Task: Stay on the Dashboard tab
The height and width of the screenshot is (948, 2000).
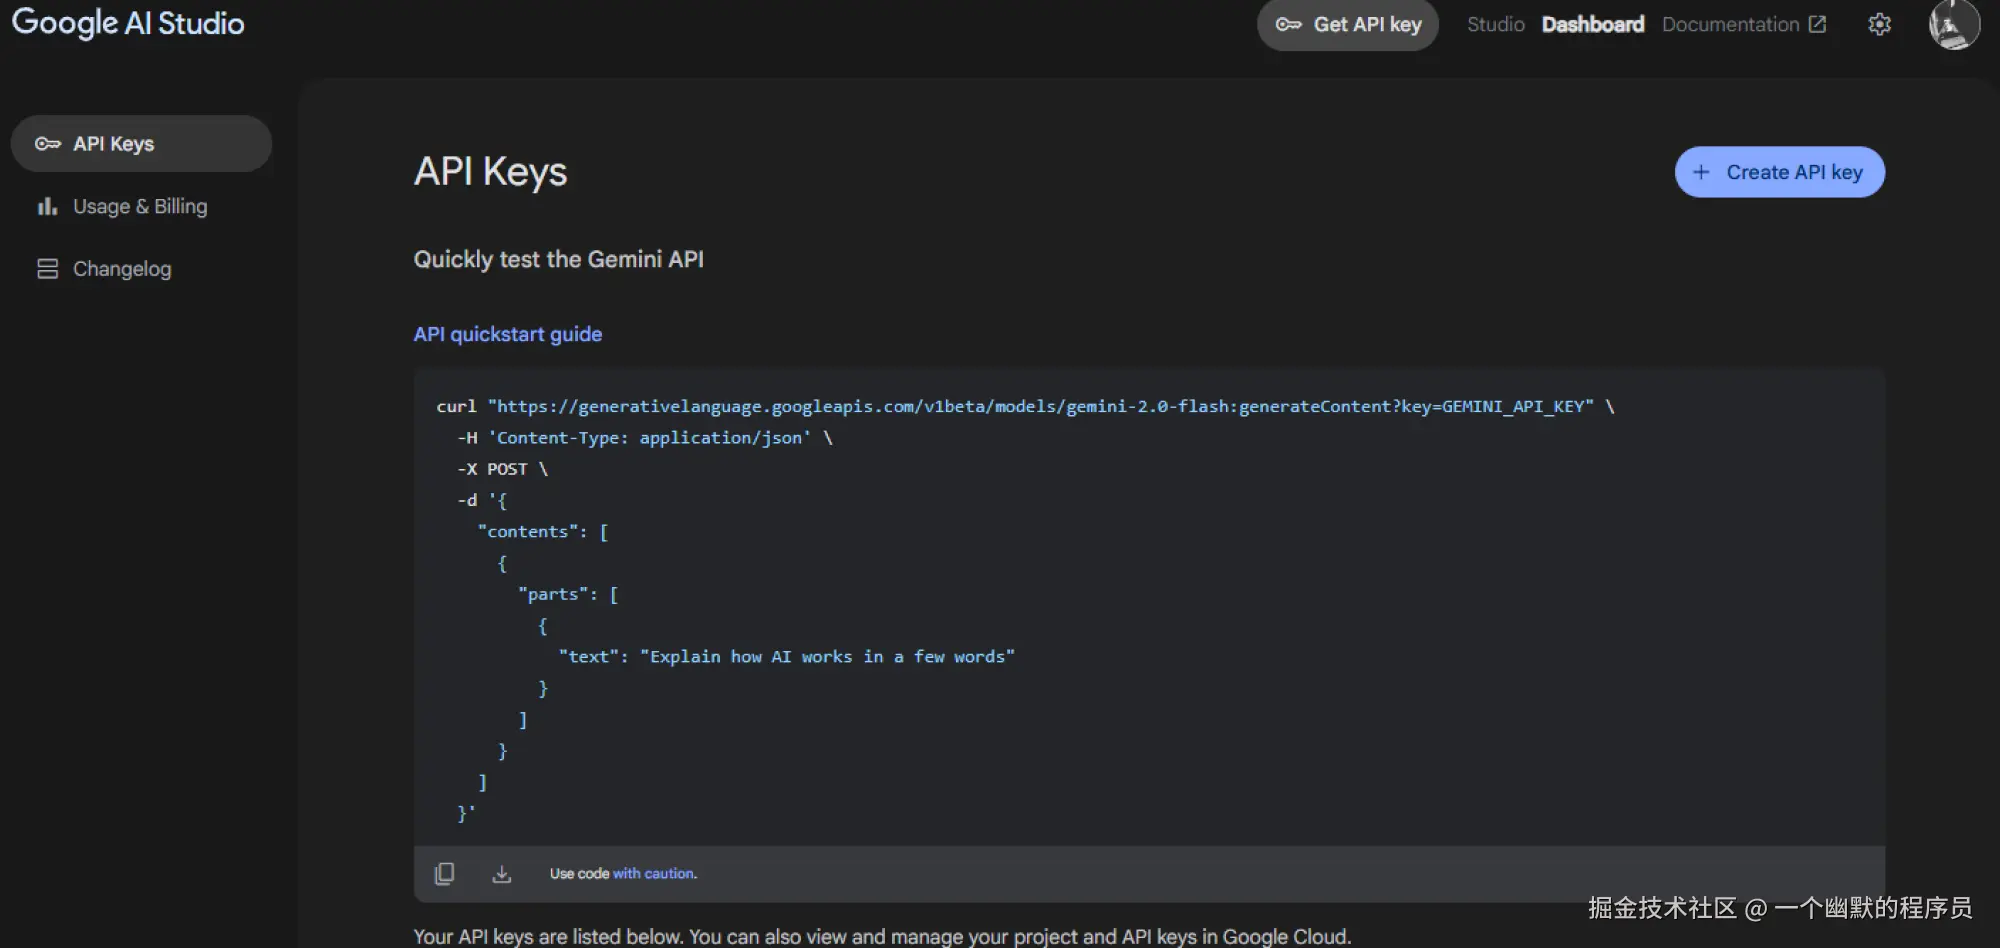Action: (x=1592, y=24)
